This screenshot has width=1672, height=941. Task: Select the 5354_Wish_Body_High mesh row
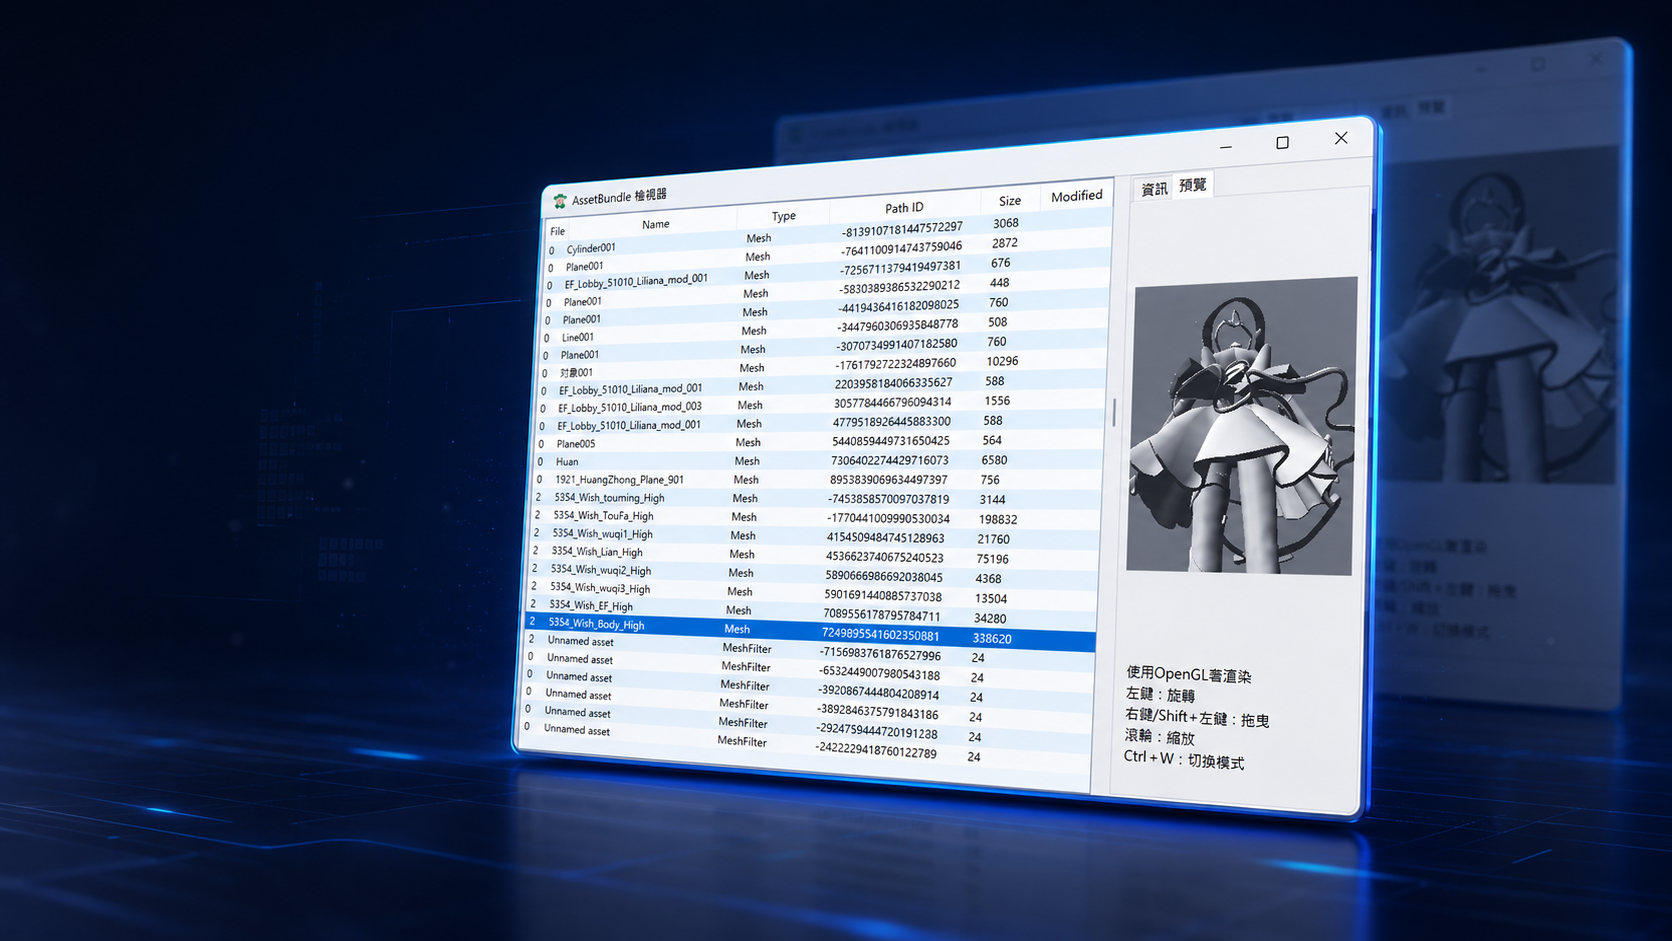tap(811, 631)
